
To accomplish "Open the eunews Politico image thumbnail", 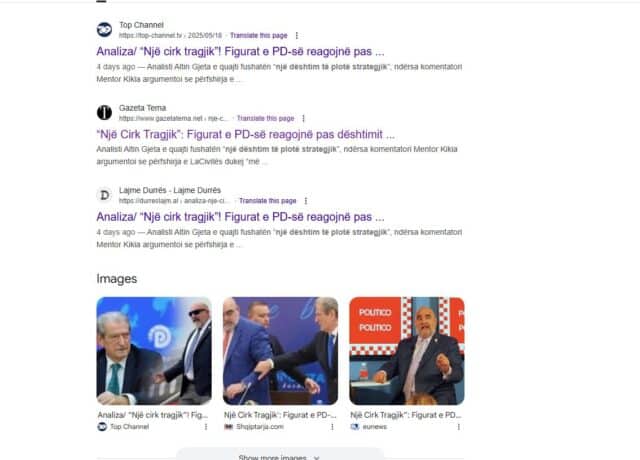I will tap(407, 351).
